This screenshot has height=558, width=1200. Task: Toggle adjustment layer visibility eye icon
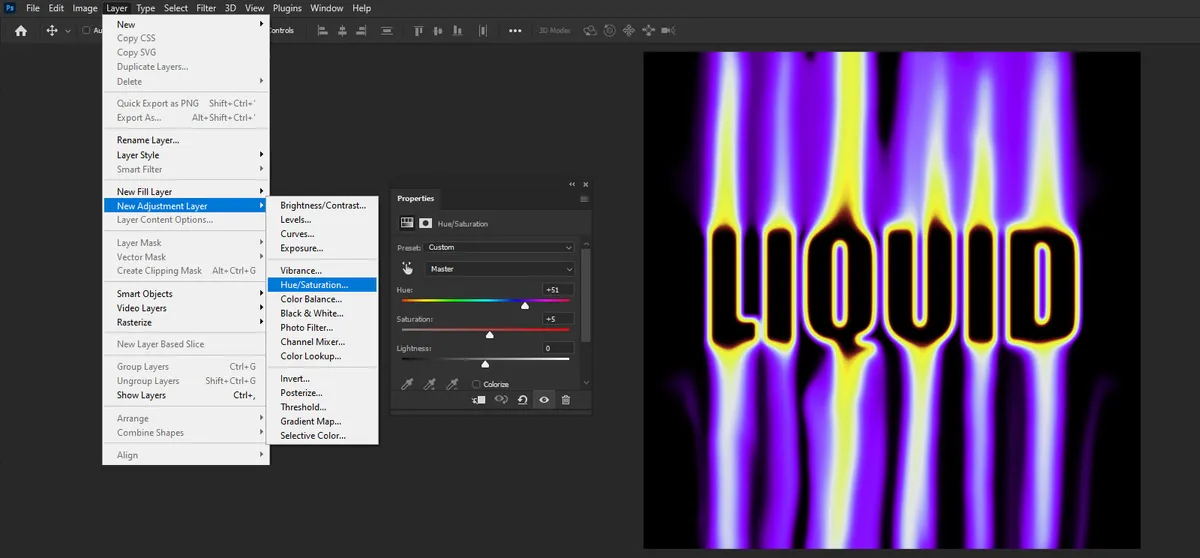tap(544, 400)
